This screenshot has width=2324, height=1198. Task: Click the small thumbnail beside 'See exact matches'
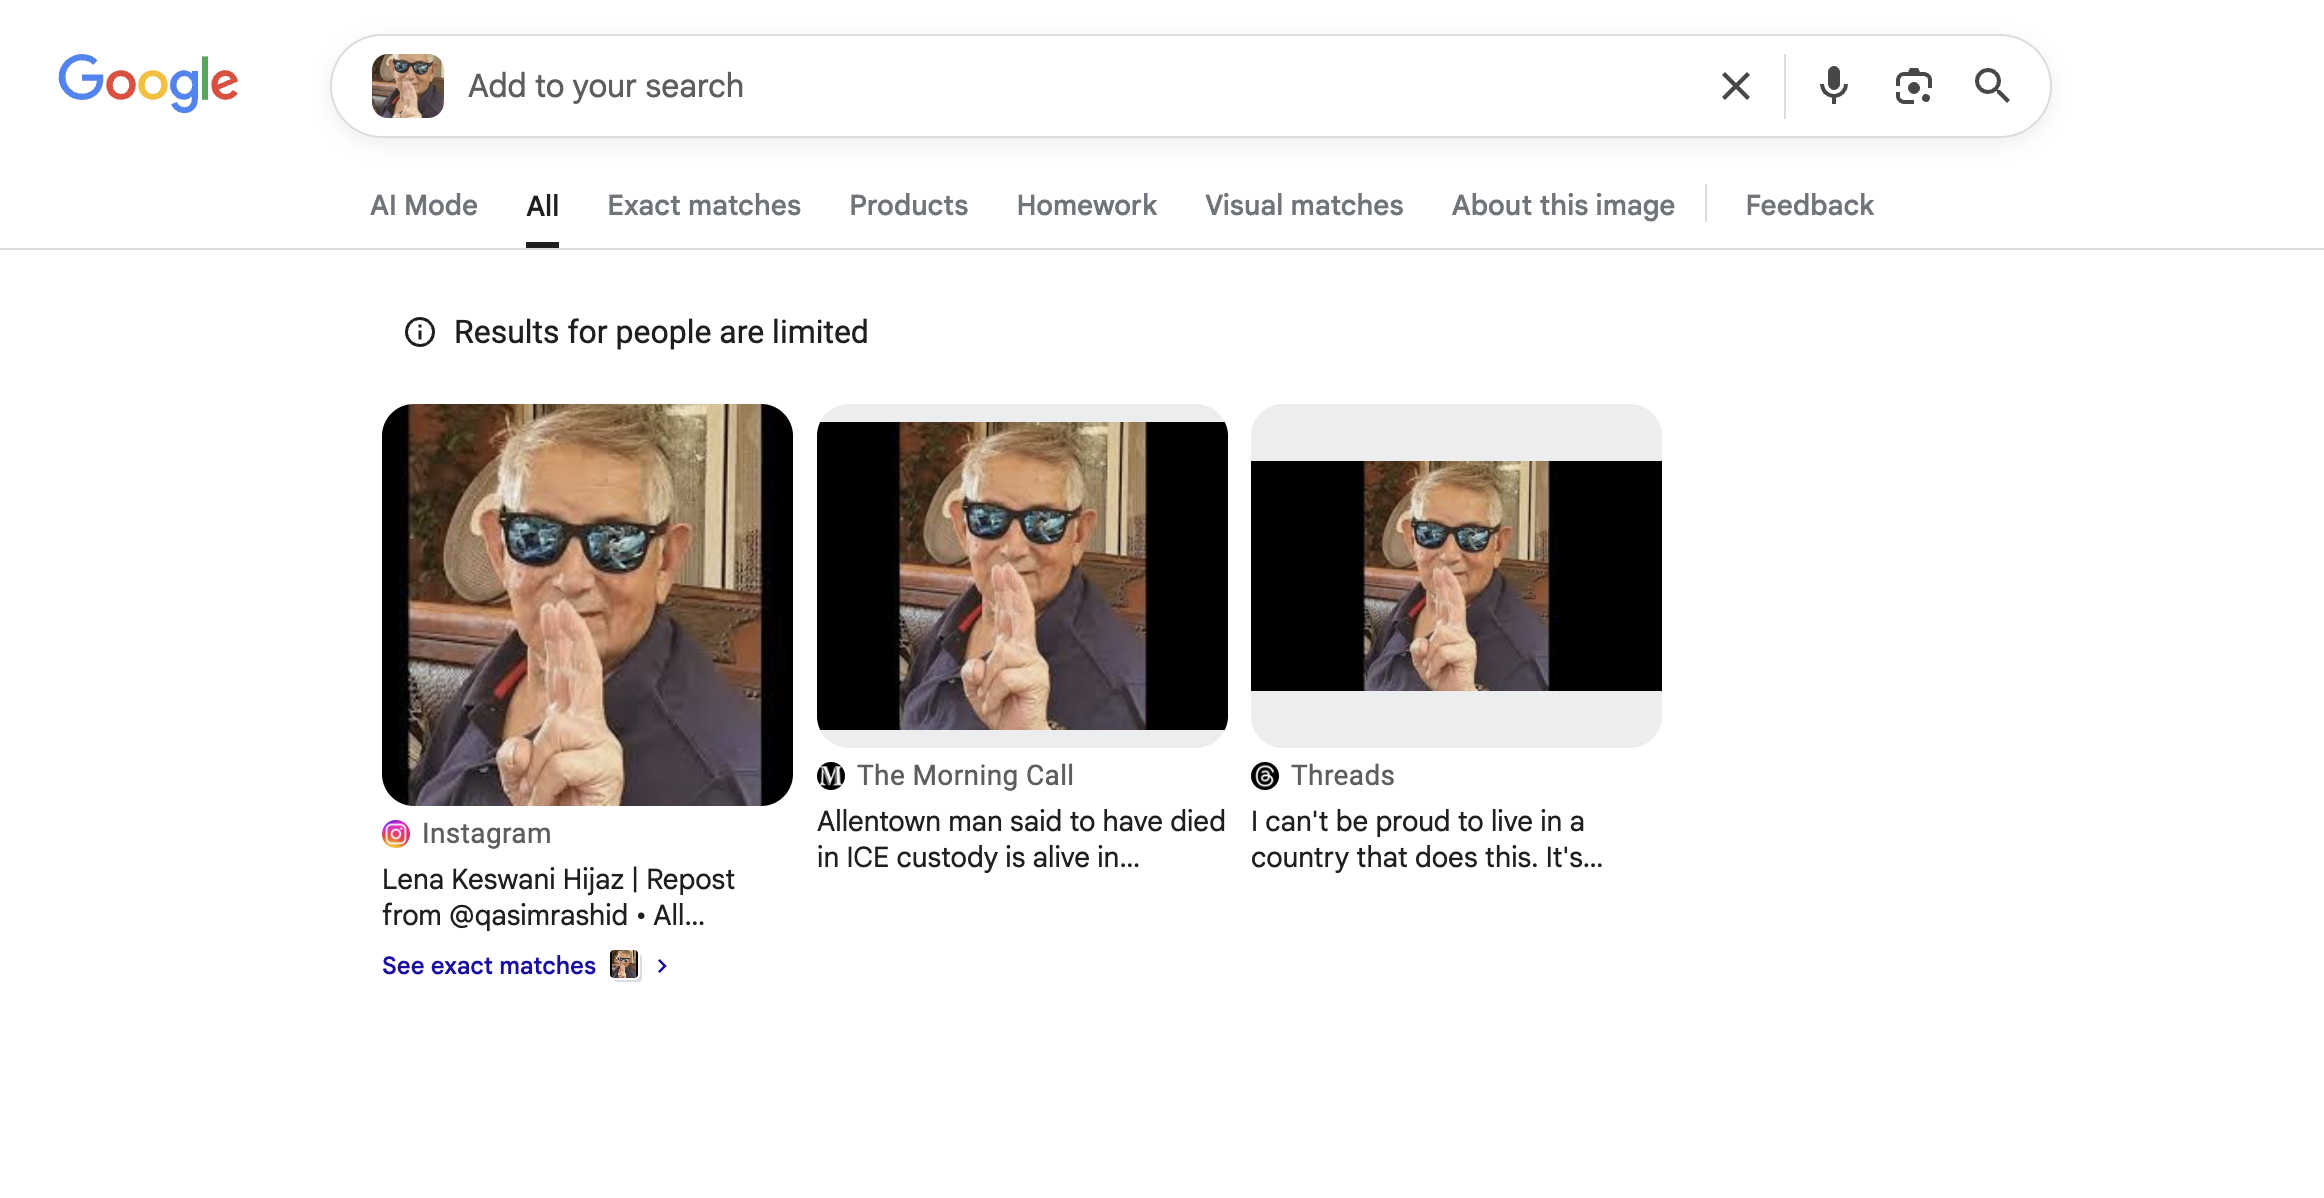tap(625, 965)
